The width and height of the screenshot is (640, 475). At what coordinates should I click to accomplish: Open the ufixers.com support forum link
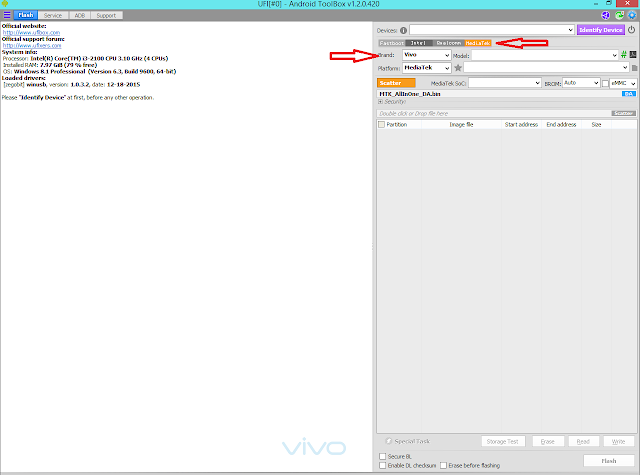(x=32, y=45)
